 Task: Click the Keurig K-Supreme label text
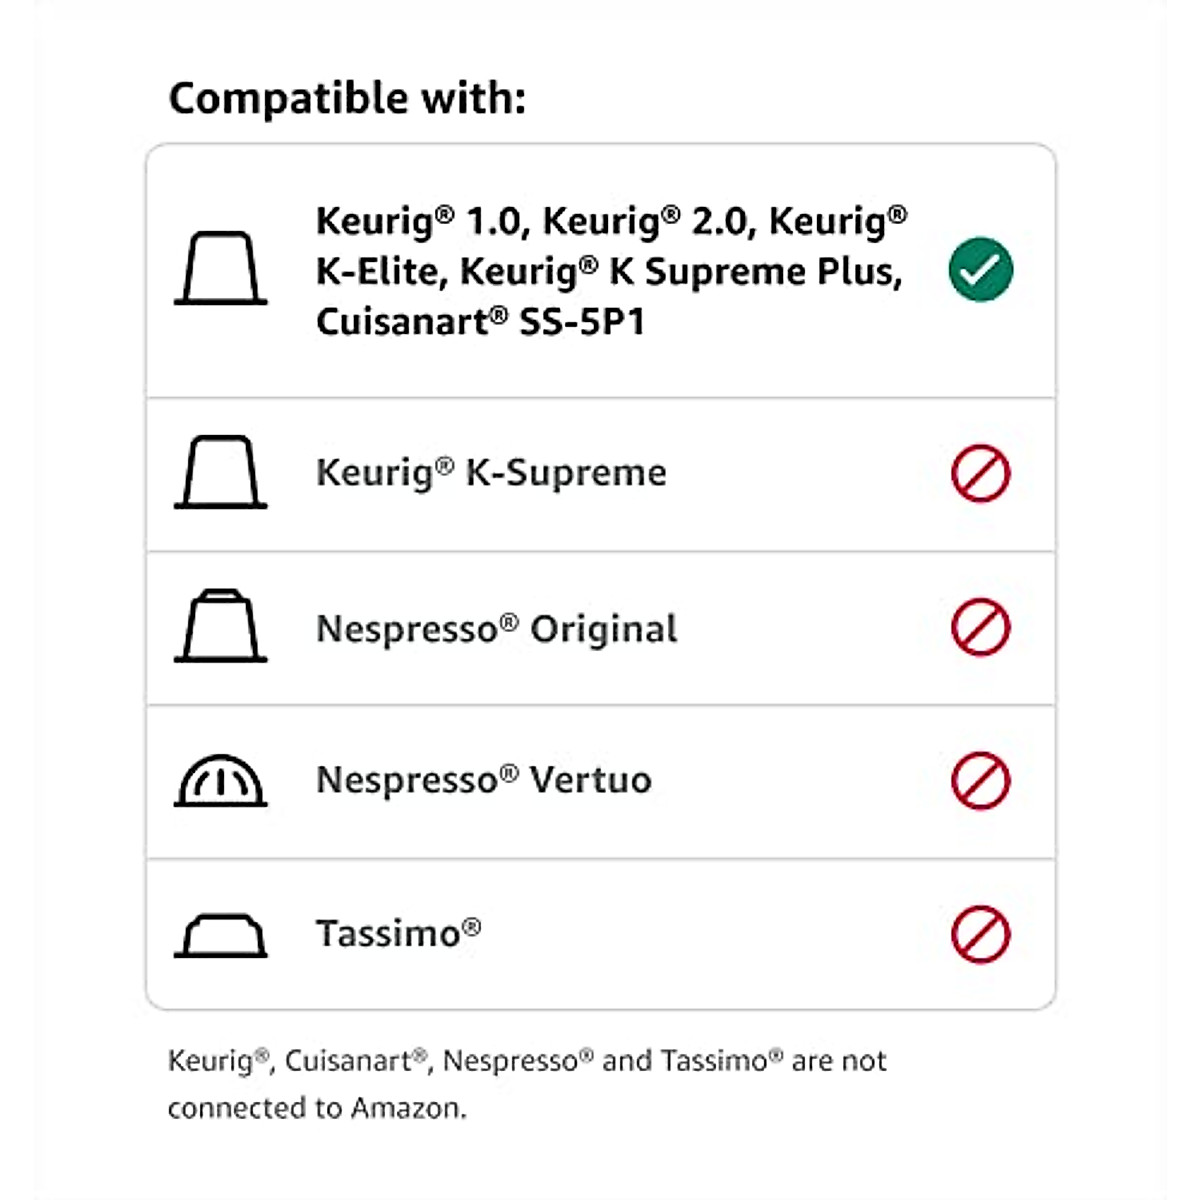491,472
